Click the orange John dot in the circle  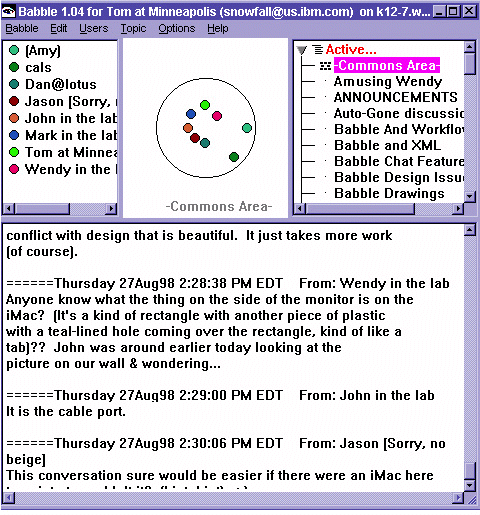pyautogui.click(x=188, y=128)
